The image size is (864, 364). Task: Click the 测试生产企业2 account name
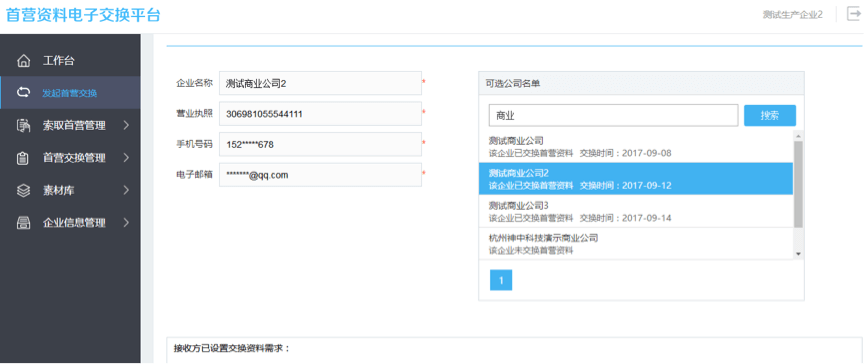click(x=793, y=14)
